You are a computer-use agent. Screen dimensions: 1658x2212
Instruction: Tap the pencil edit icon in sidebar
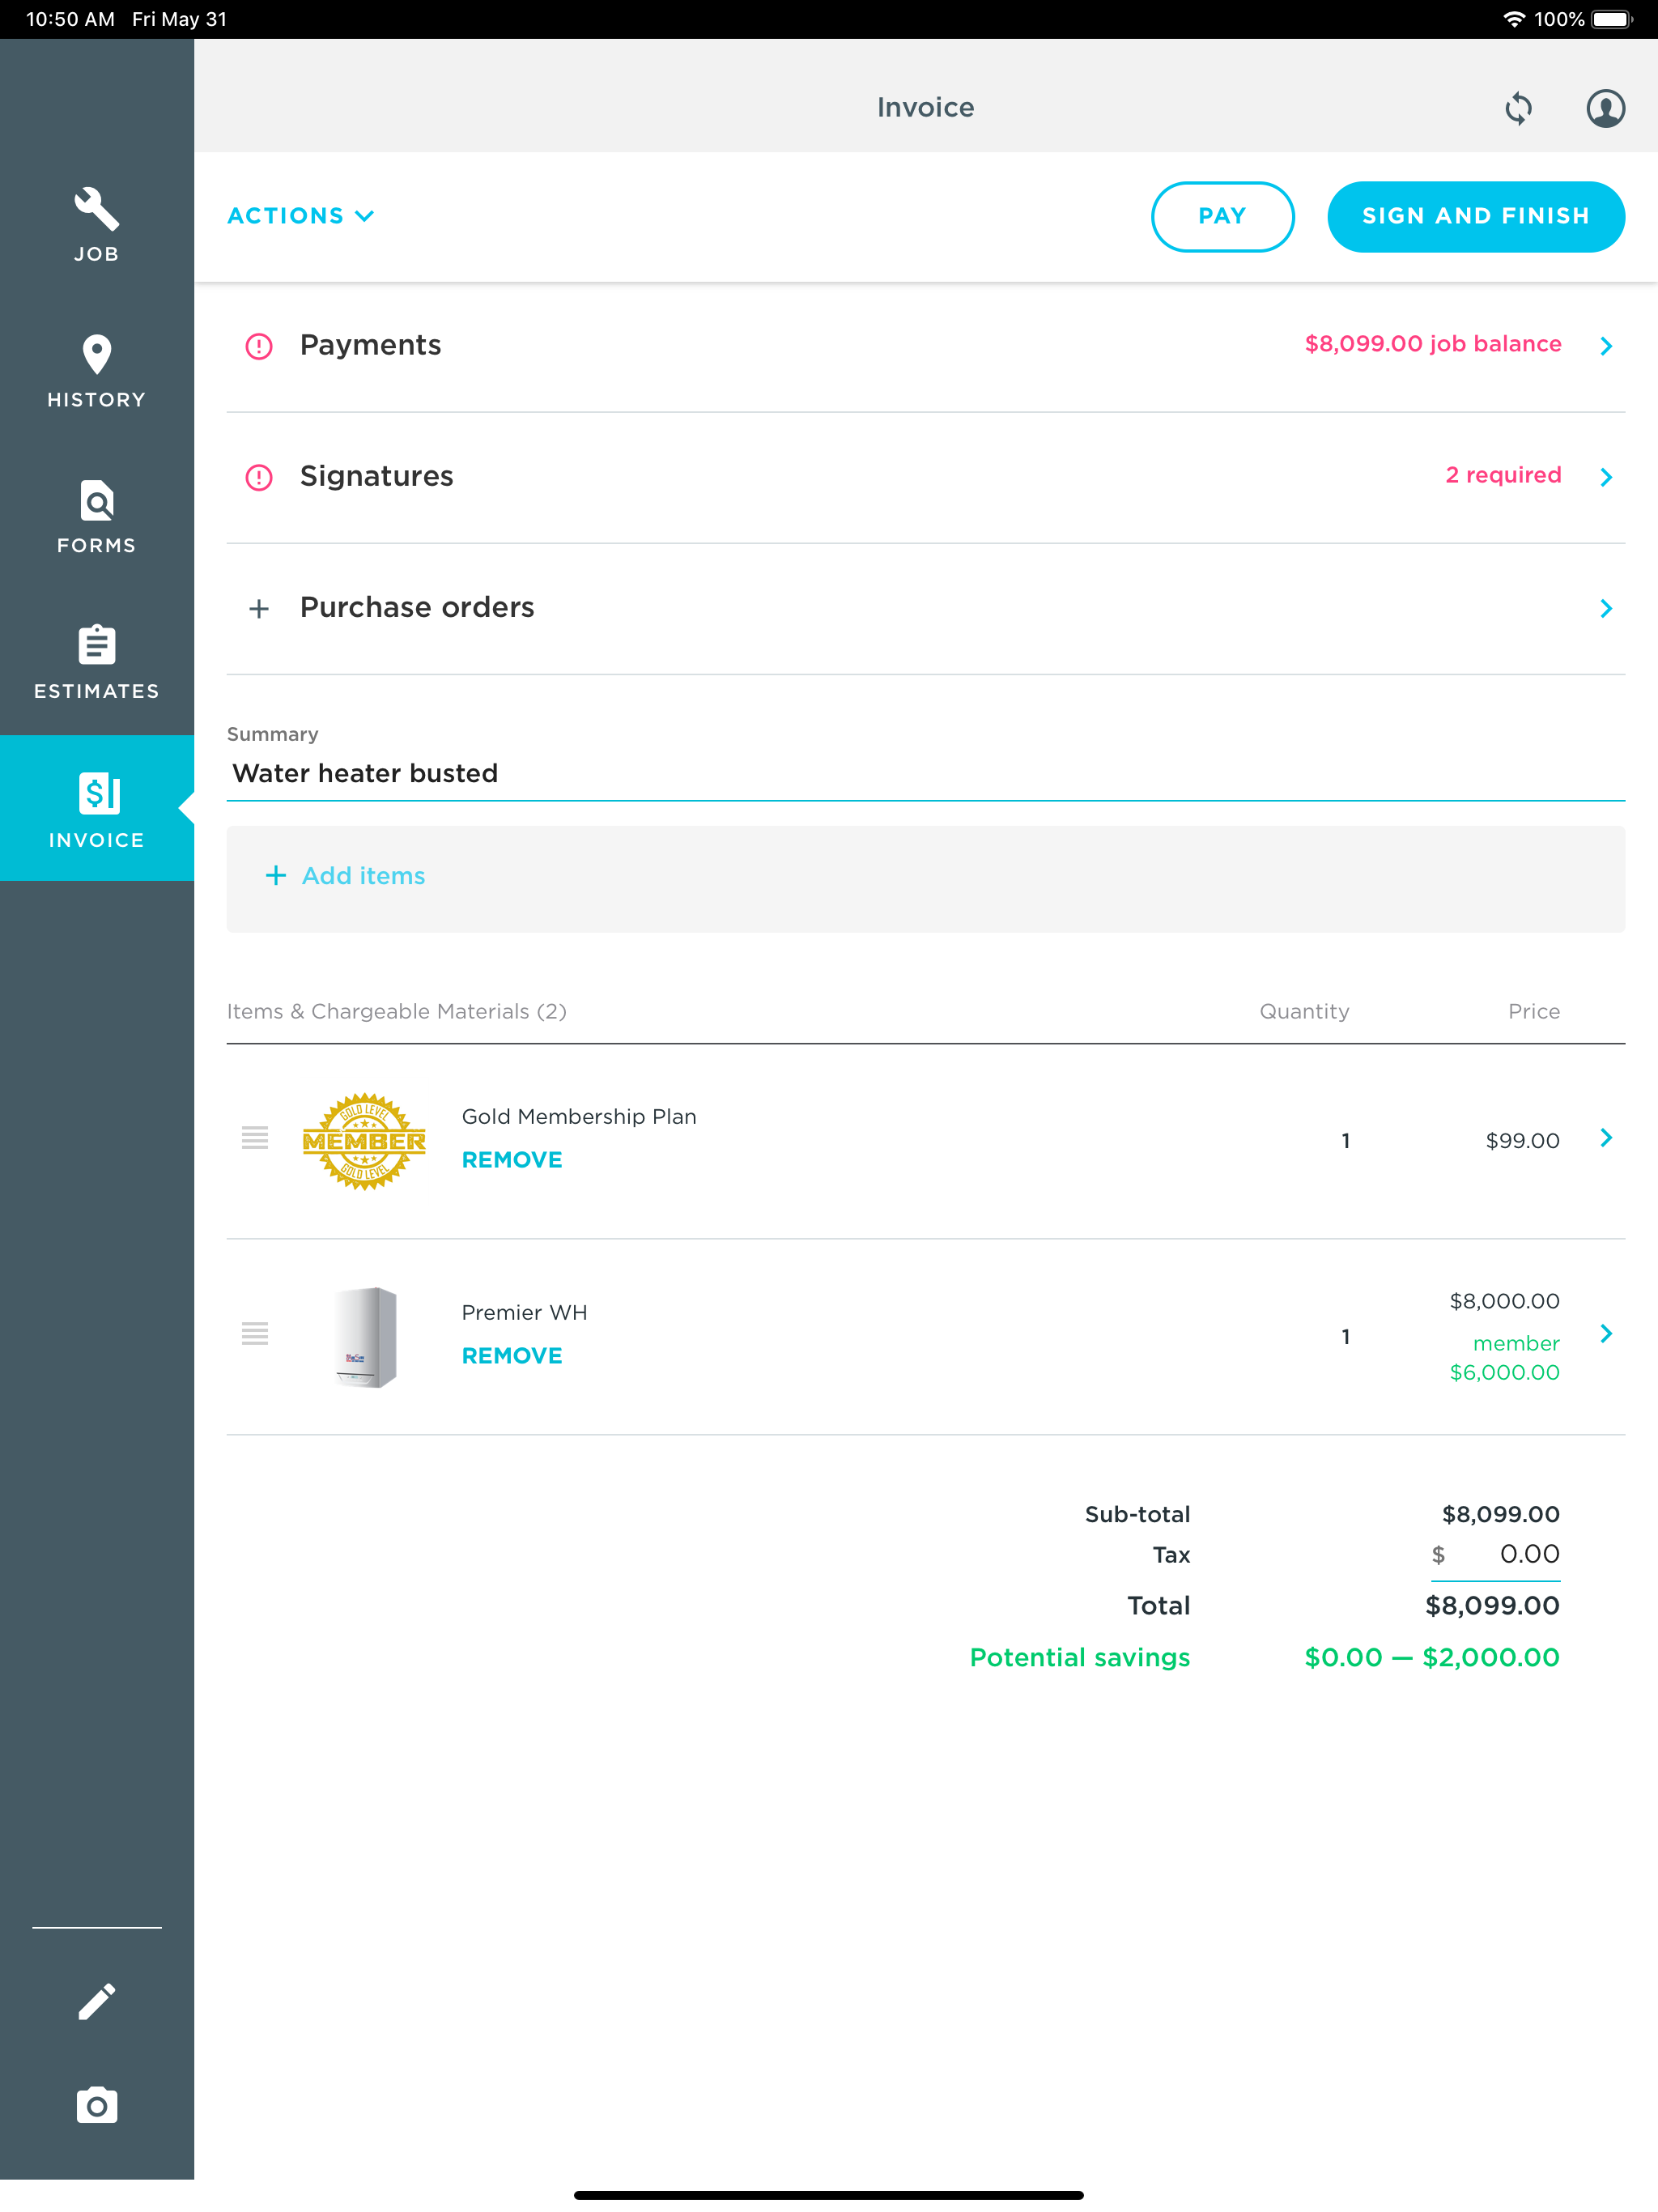pos(97,2001)
